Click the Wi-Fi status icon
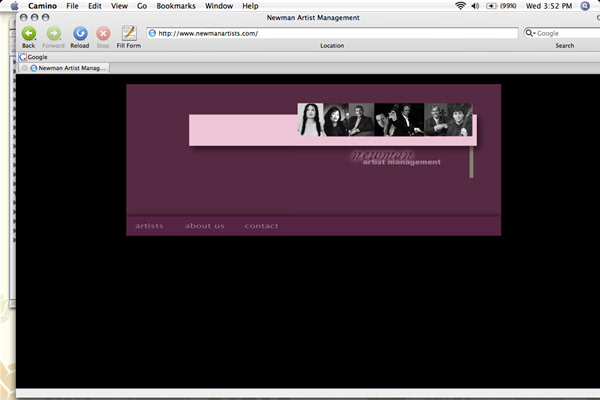This screenshot has width=600, height=400. click(460, 6)
